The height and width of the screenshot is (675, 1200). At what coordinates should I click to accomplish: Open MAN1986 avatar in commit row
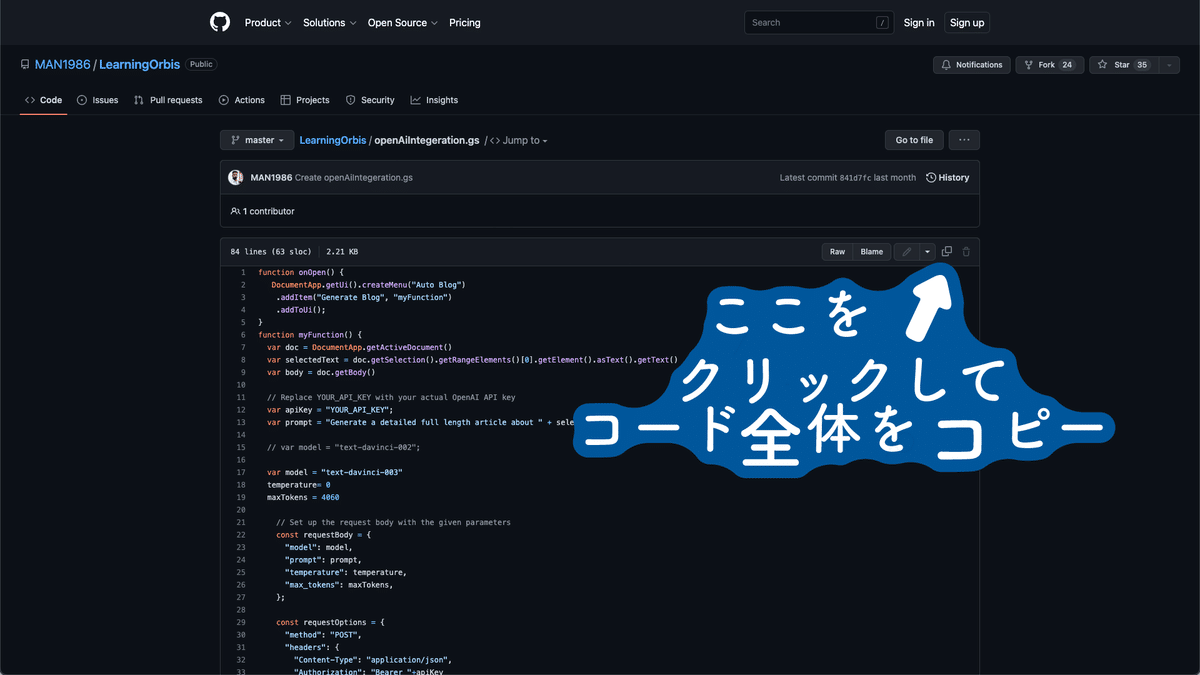(236, 177)
